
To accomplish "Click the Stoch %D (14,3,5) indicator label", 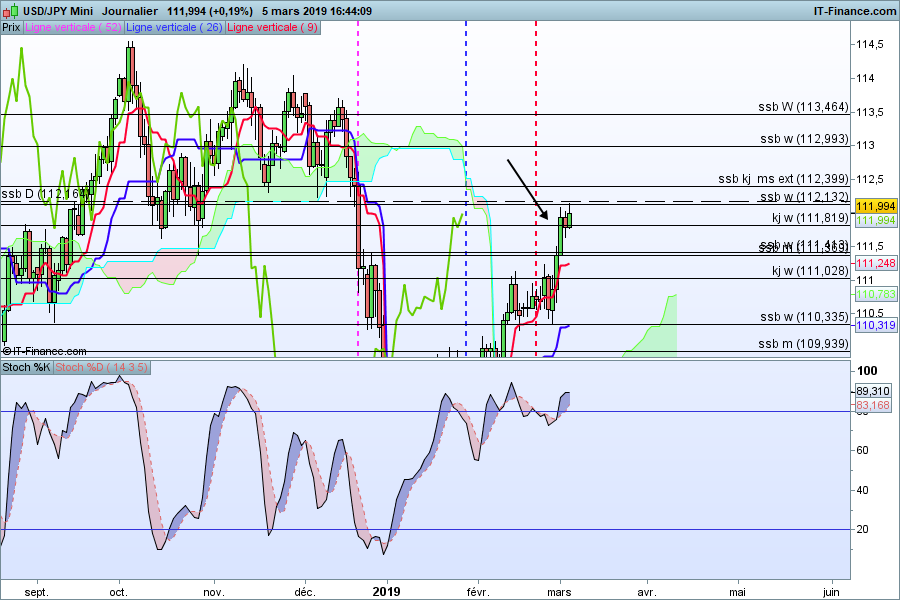I will [x=101, y=367].
